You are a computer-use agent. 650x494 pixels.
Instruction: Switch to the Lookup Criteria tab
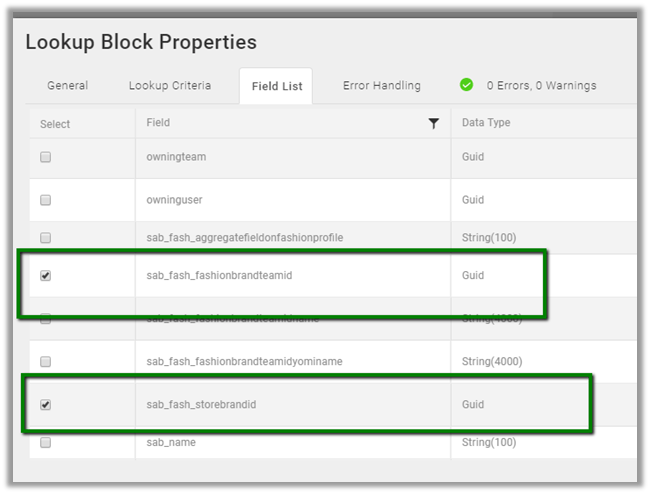click(x=170, y=86)
